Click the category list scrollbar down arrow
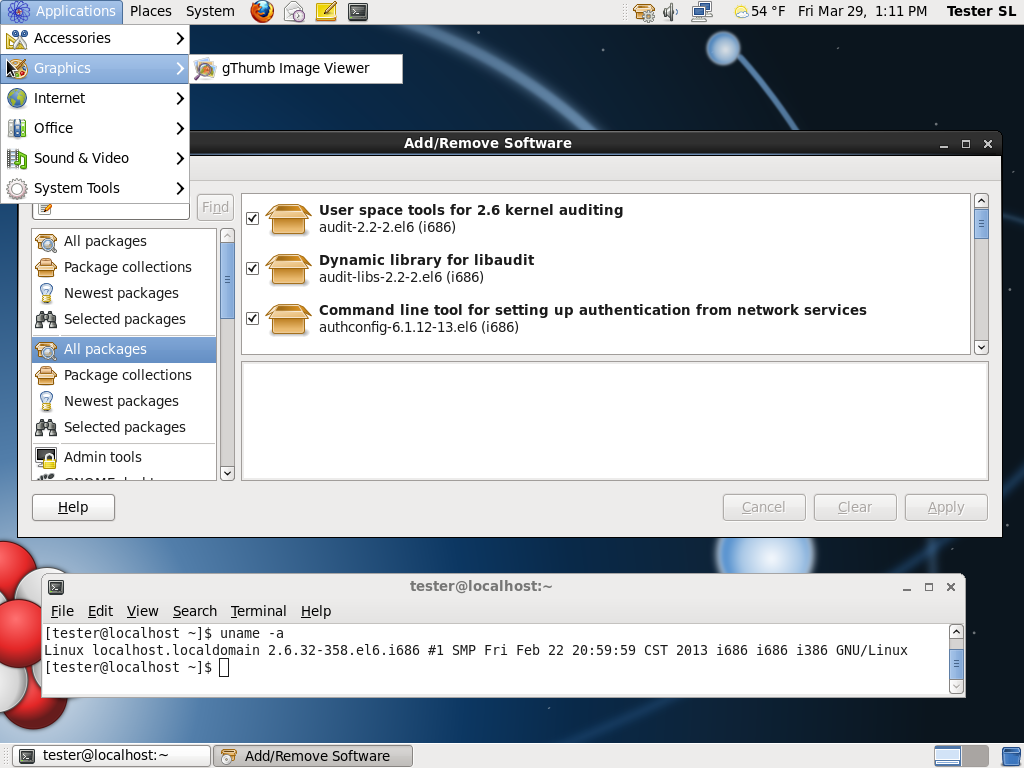 click(227, 473)
